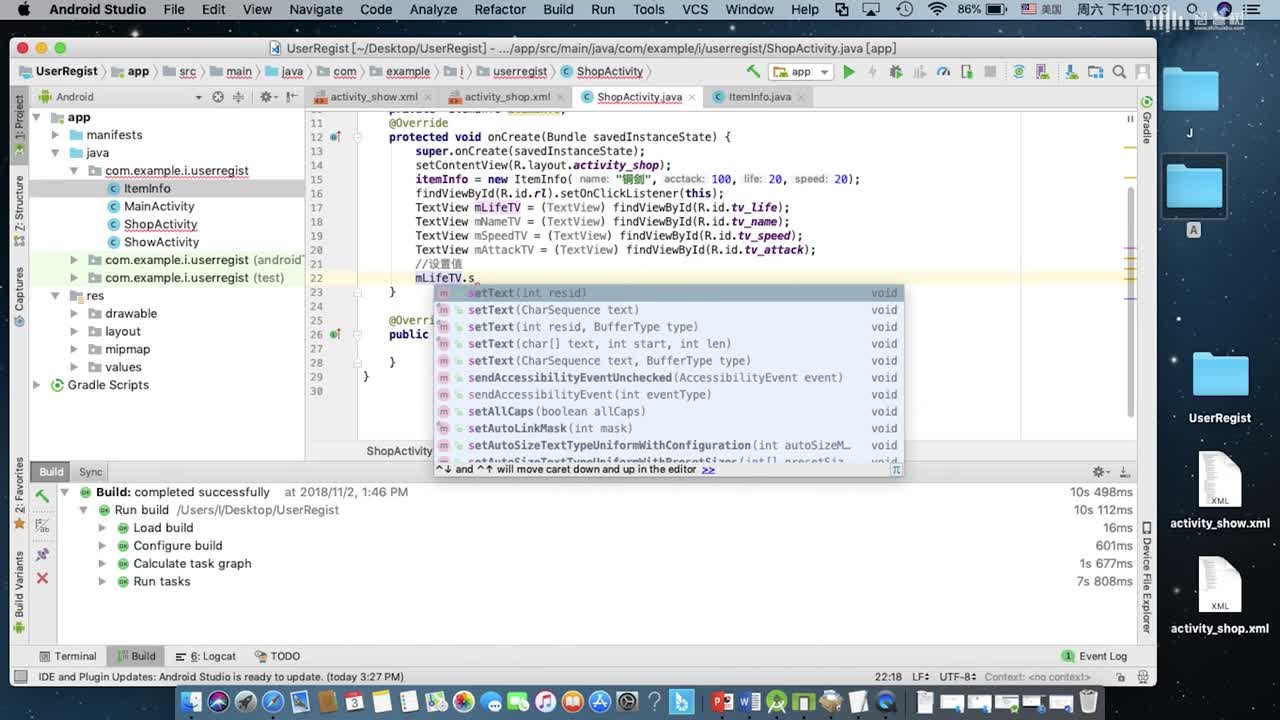Switch to the Sync tab in Build panel

(x=91, y=472)
